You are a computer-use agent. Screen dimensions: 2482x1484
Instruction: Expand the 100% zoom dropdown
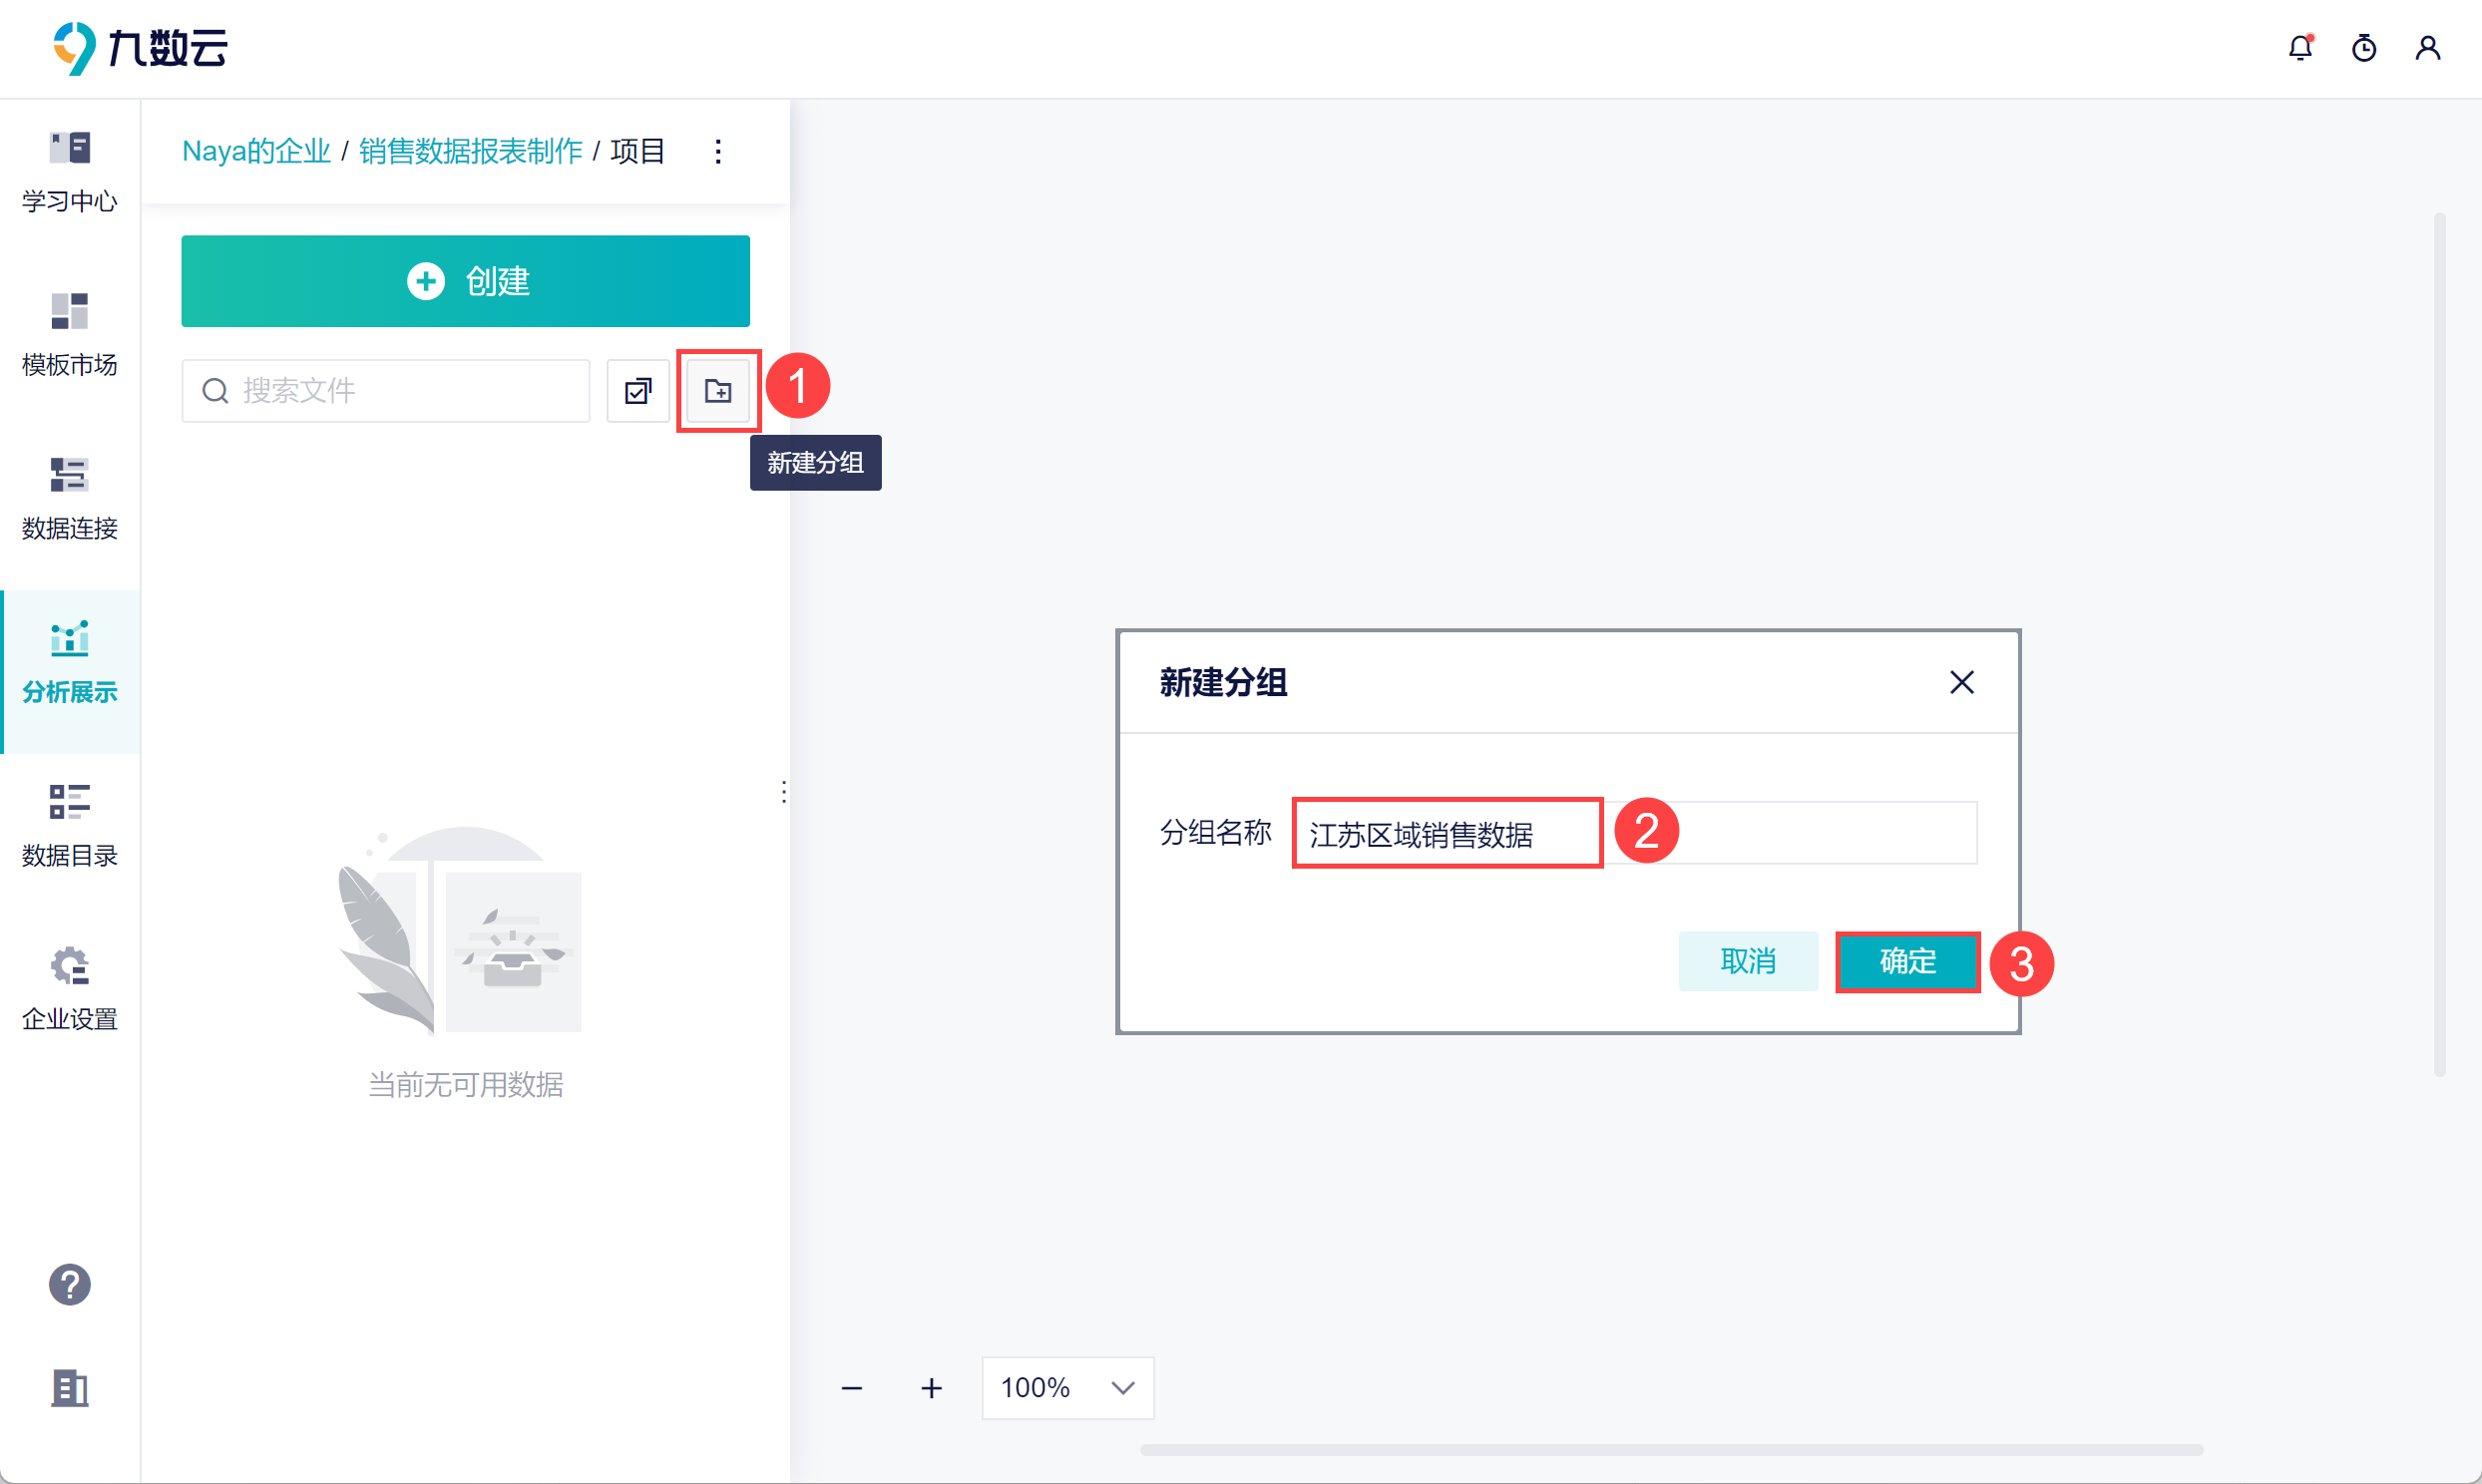pos(1067,1388)
